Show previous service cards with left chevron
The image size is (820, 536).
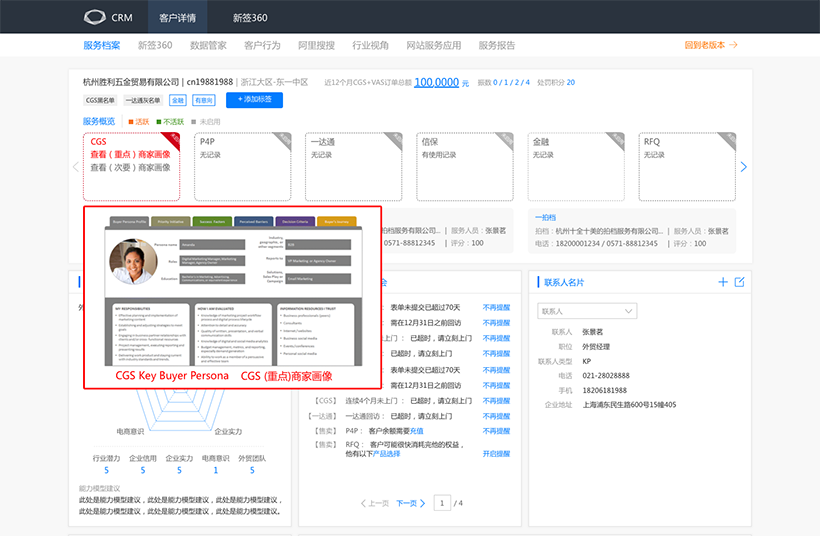click(76, 167)
